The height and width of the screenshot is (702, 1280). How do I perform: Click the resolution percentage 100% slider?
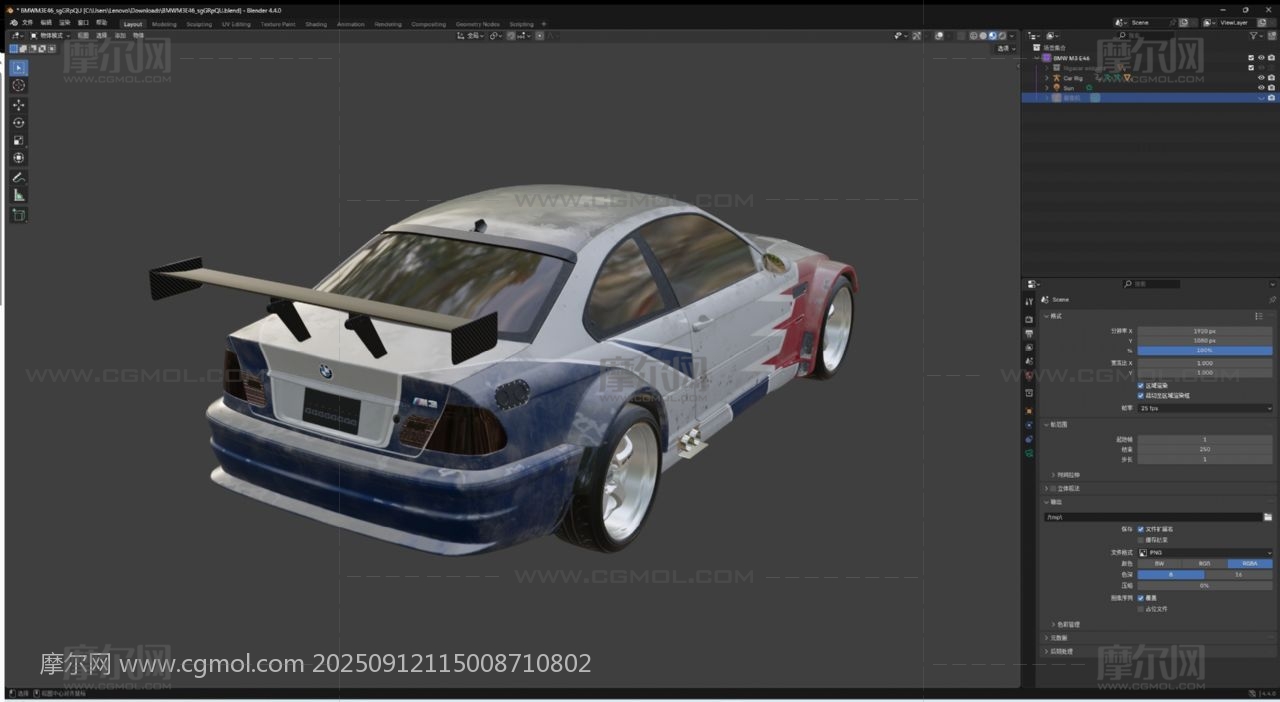click(x=1205, y=350)
